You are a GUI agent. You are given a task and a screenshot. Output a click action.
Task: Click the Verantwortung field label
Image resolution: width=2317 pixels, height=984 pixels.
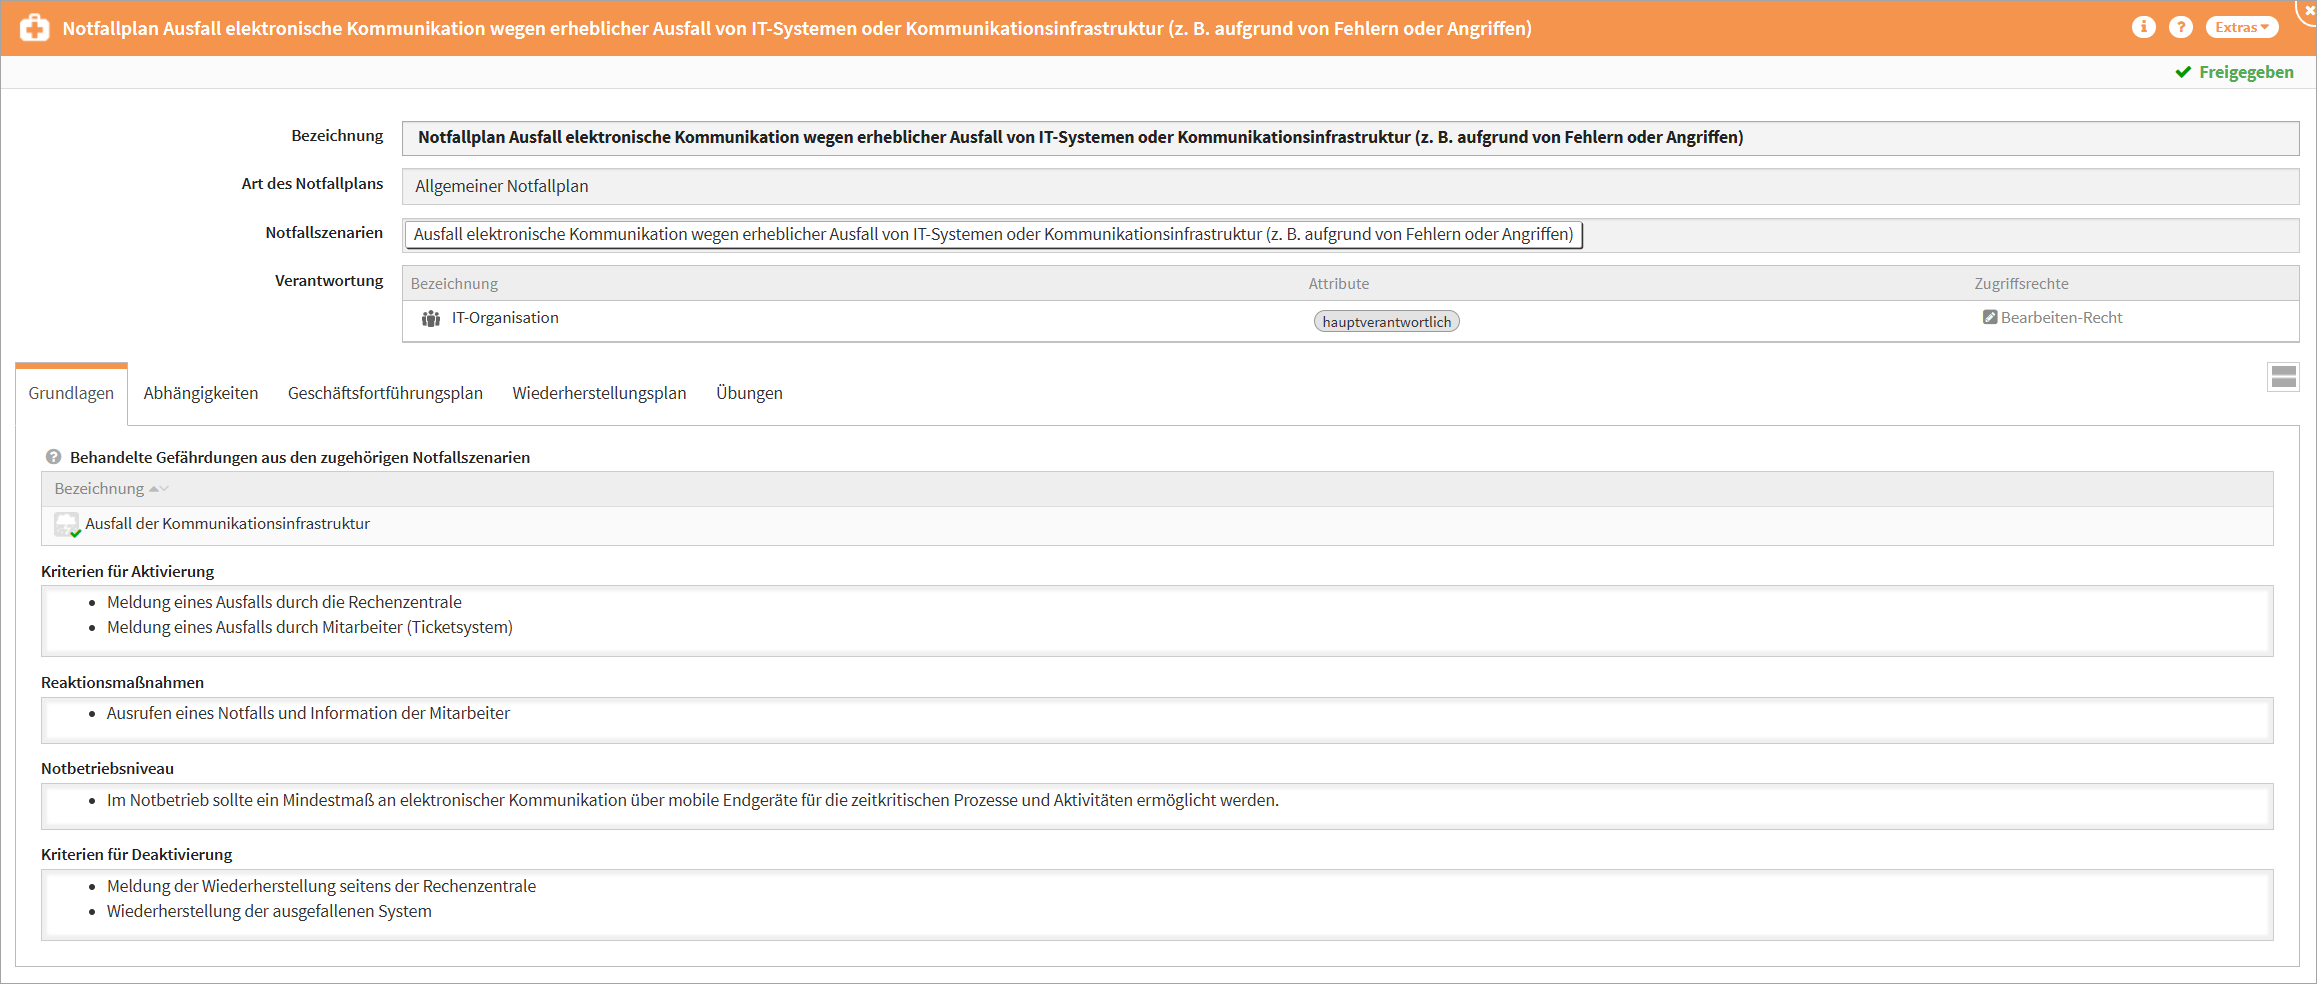pyautogui.click(x=329, y=281)
